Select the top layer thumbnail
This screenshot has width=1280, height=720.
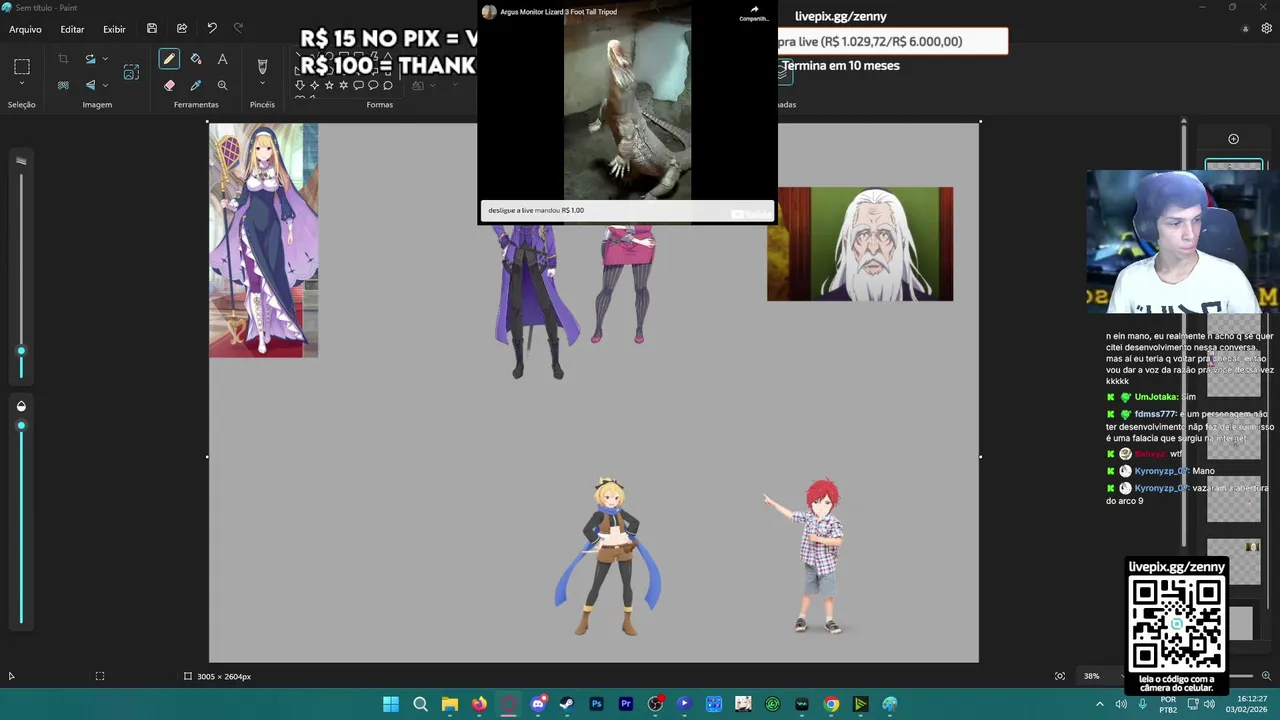1234,166
